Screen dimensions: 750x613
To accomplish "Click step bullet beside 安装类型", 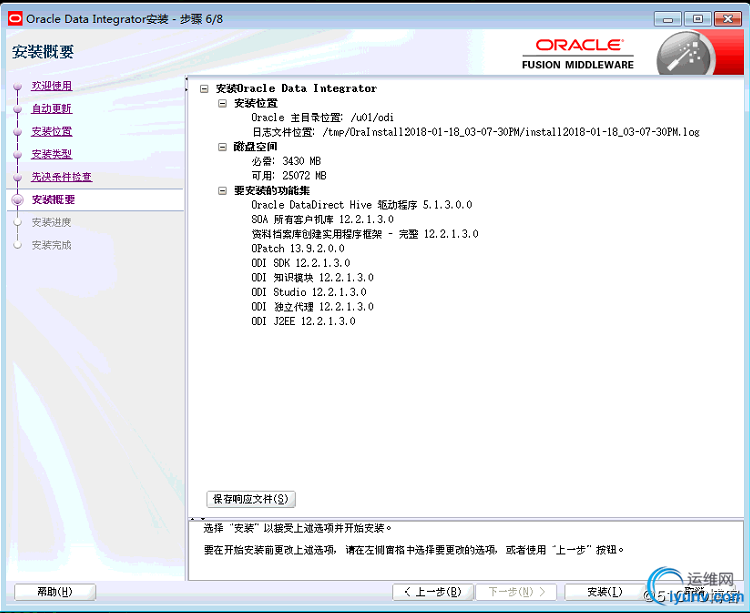I will (18, 155).
